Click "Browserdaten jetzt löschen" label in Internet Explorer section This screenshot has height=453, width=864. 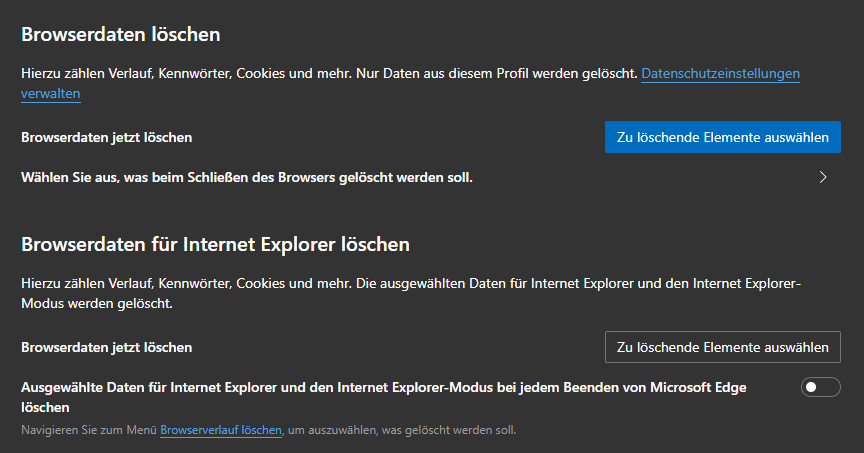pos(106,347)
